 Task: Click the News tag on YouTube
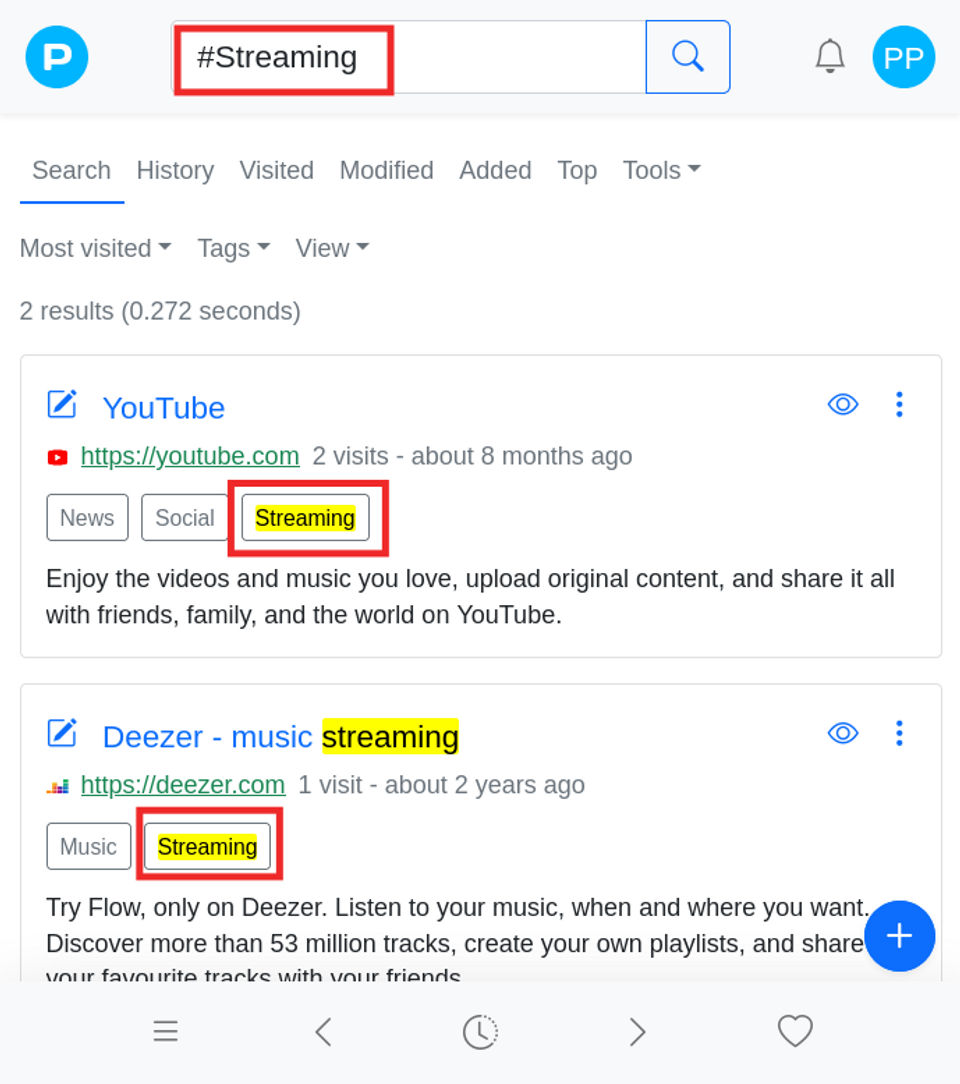point(87,517)
